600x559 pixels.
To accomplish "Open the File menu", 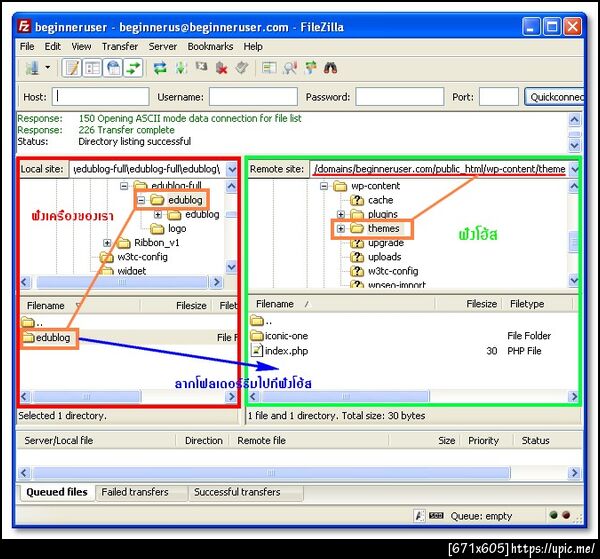I will pyautogui.click(x=27, y=46).
